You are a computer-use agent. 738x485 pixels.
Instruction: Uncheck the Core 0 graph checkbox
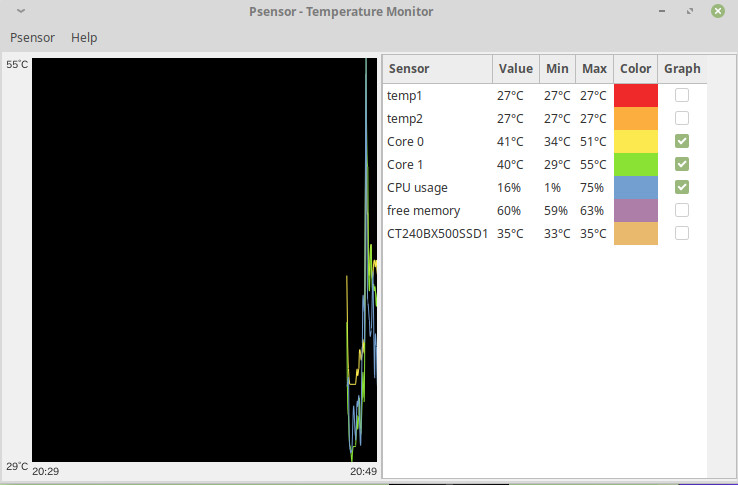(682, 141)
